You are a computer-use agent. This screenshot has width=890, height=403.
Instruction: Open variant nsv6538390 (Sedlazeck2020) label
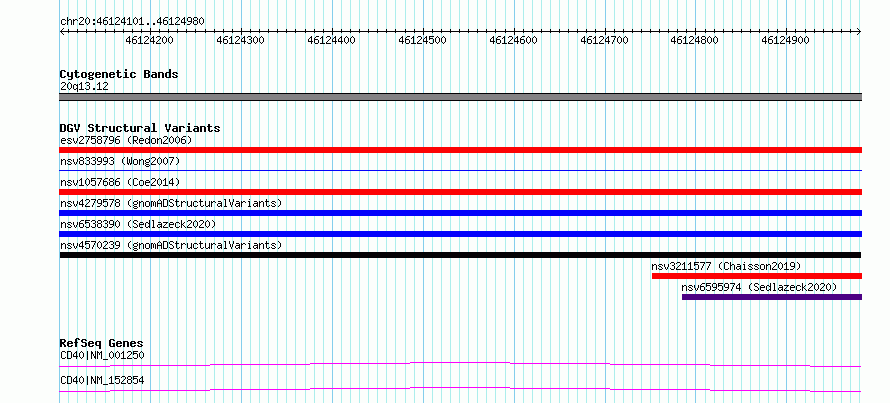pyautogui.click(x=138, y=224)
